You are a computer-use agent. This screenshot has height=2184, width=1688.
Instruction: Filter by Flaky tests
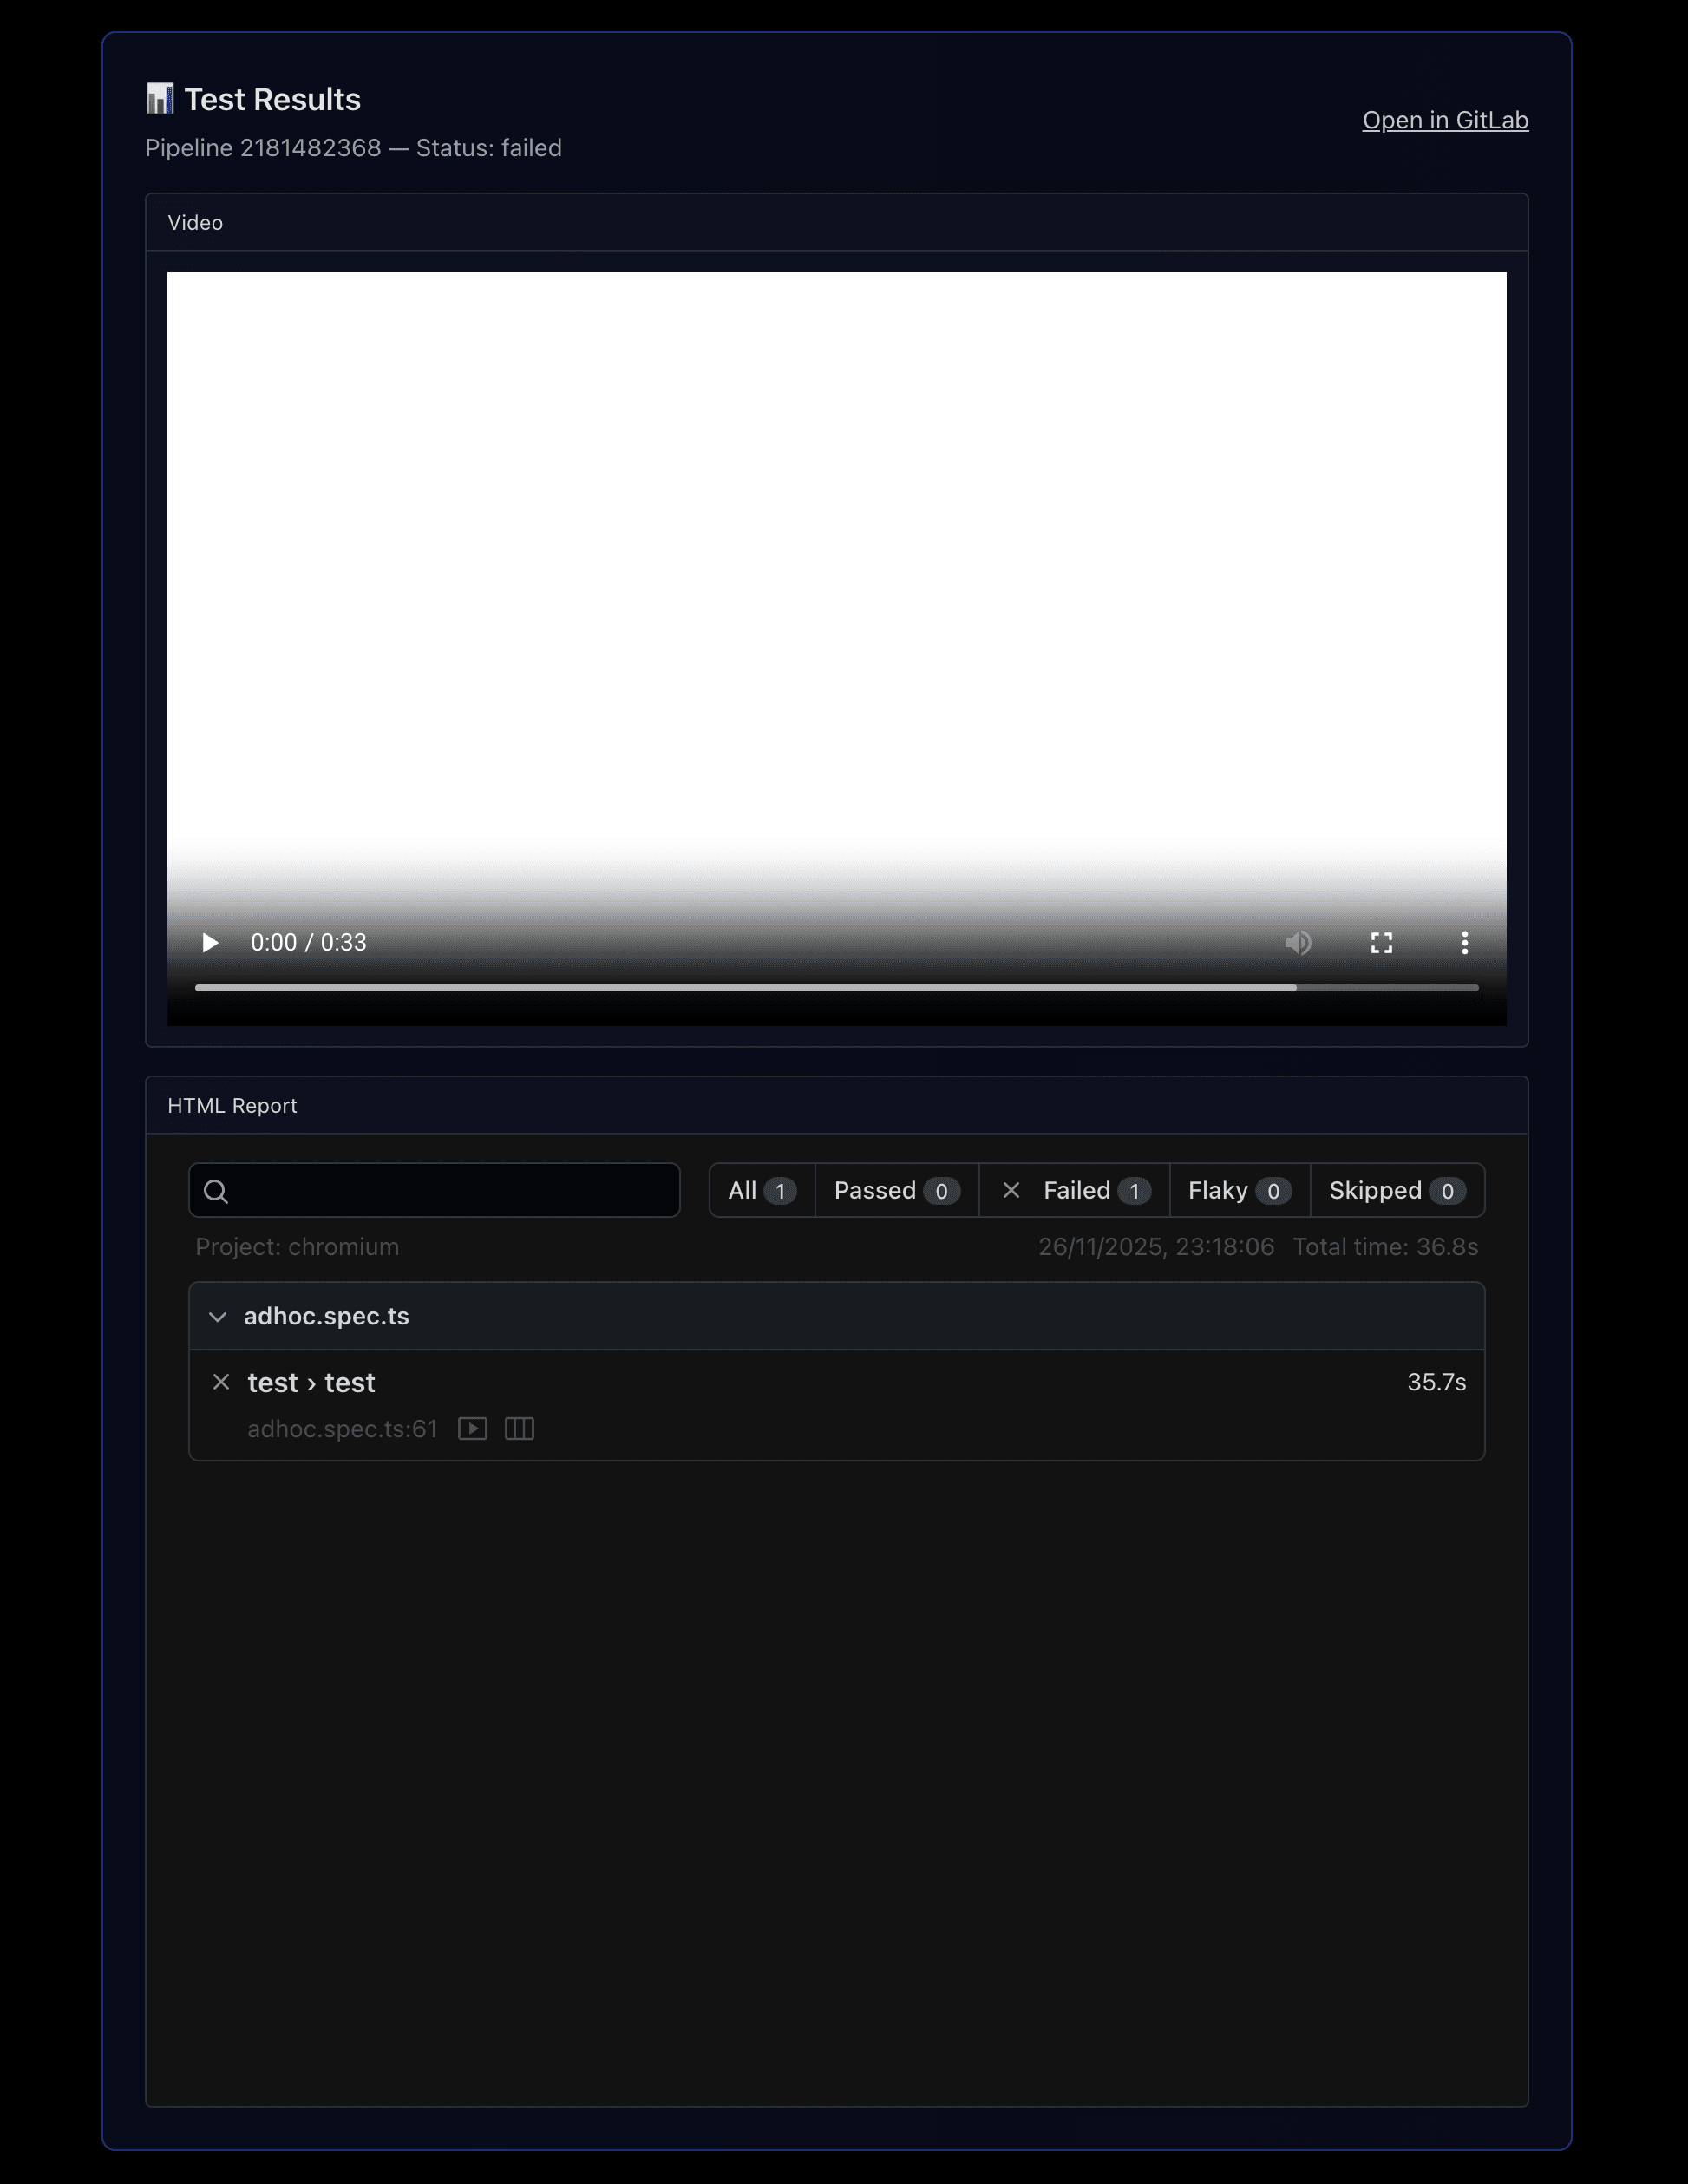[x=1239, y=1191]
